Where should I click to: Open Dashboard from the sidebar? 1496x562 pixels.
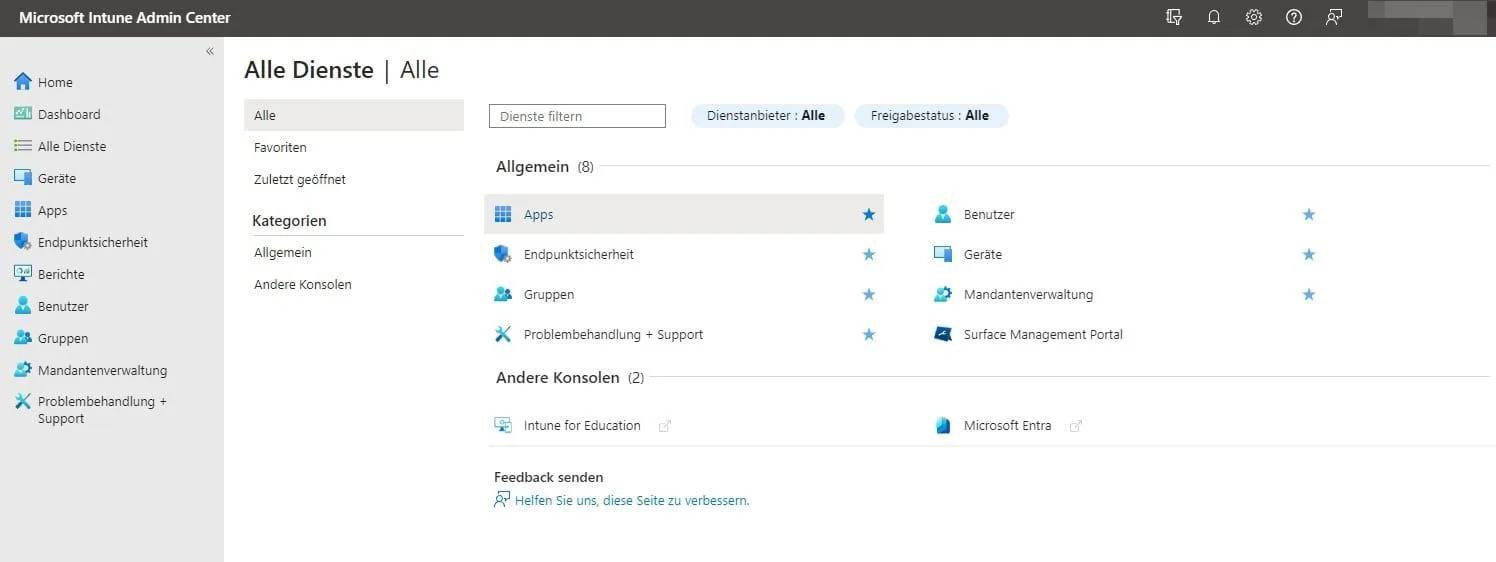tap(69, 114)
